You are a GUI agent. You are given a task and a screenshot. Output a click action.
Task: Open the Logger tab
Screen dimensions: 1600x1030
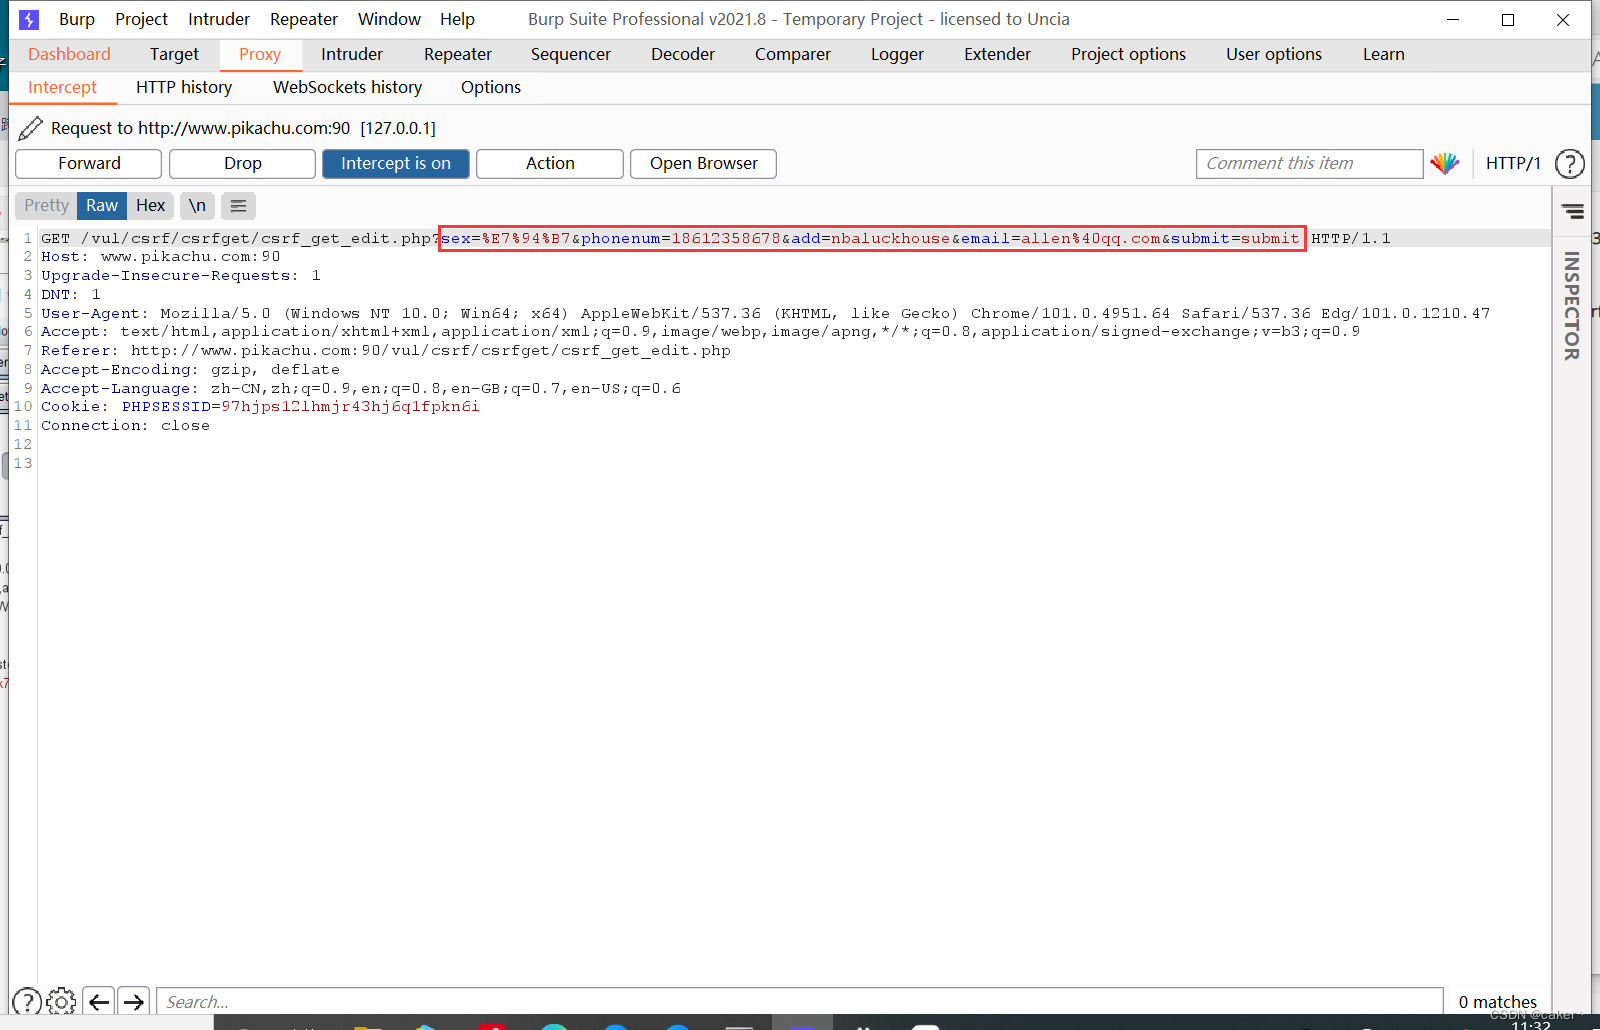click(897, 55)
